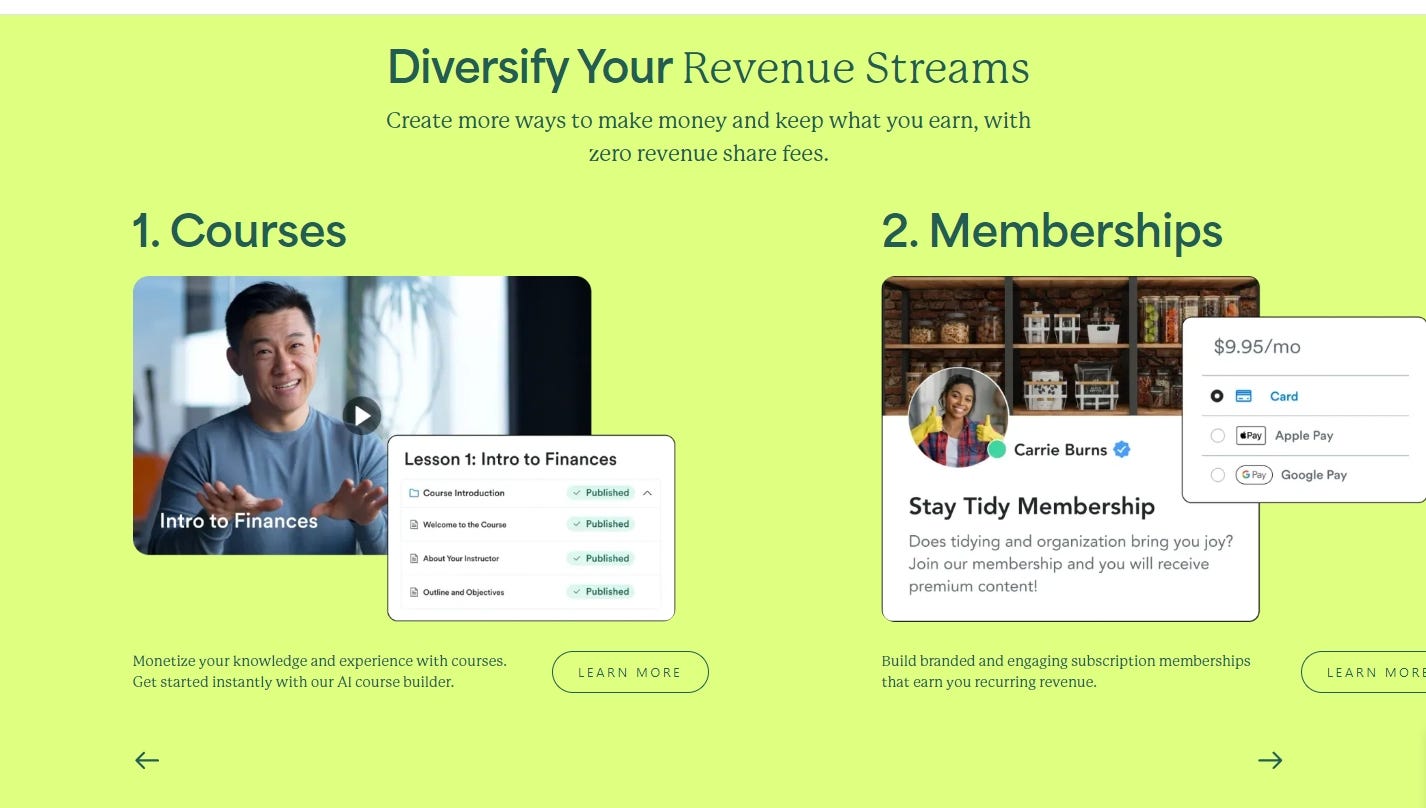Image resolution: width=1426 pixels, height=808 pixels.
Task: Select the Card payment radio button
Action: tap(1217, 396)
